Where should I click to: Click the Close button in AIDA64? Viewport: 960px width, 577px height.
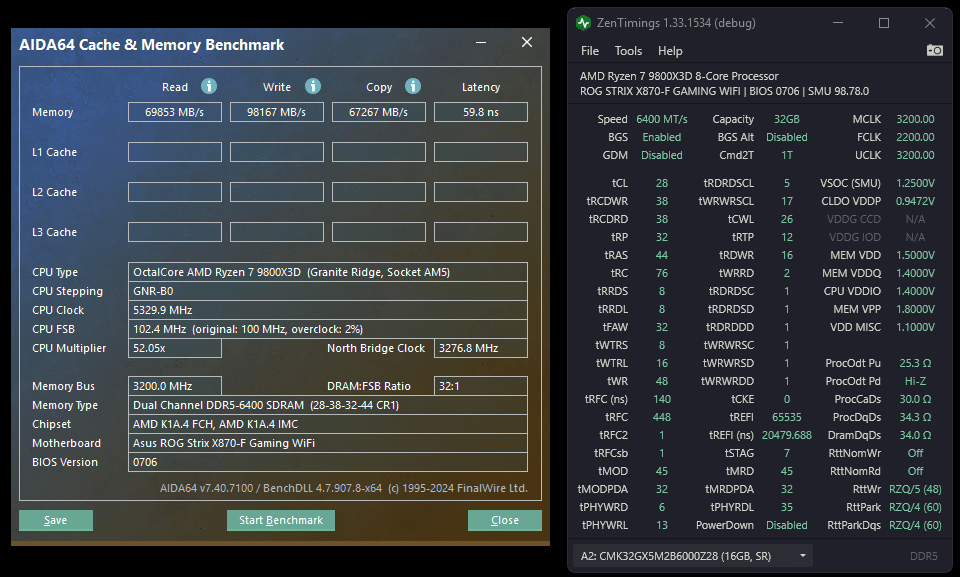pyautogui.click(x=504, y=520)
